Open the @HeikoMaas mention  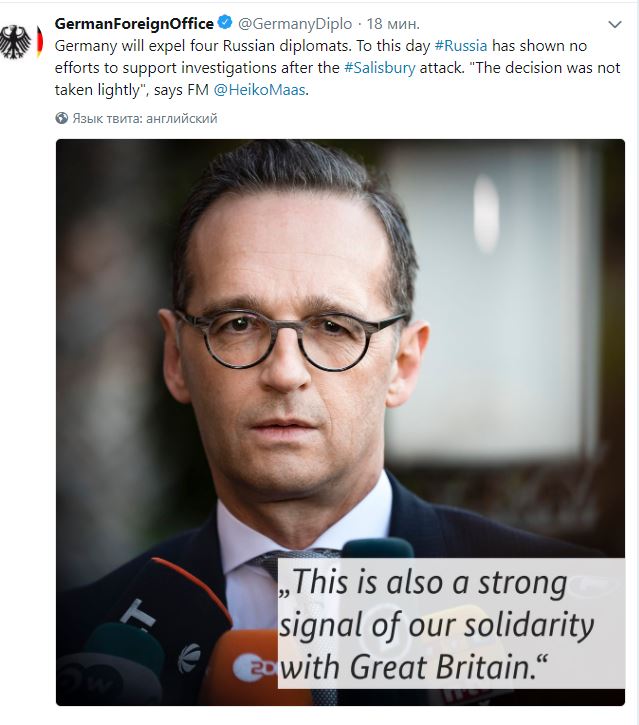[259, 89]
